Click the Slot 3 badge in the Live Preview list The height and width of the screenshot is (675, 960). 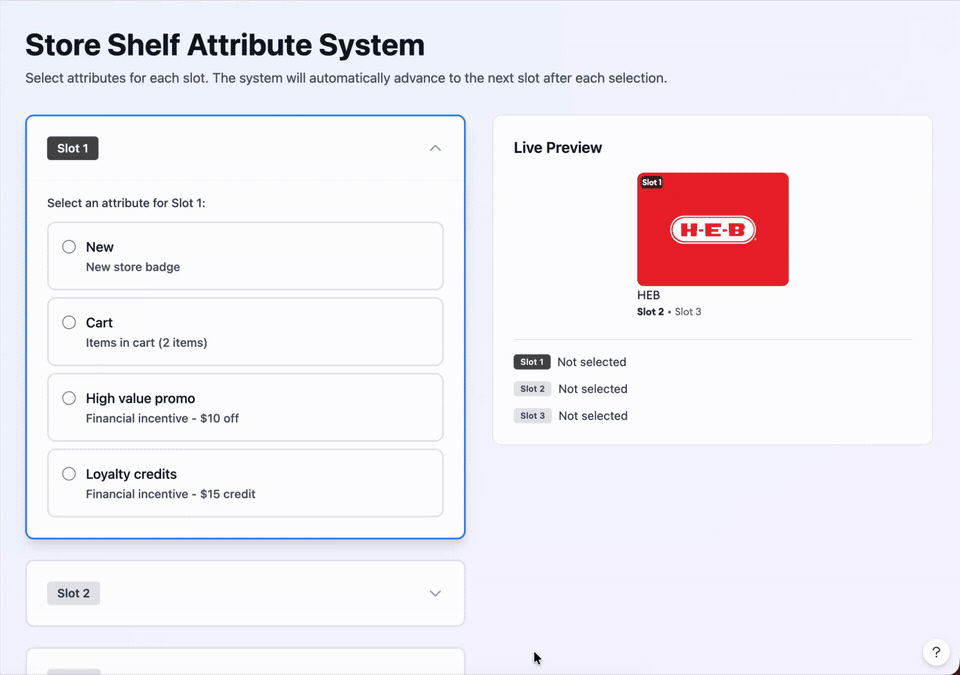(532, 416)
